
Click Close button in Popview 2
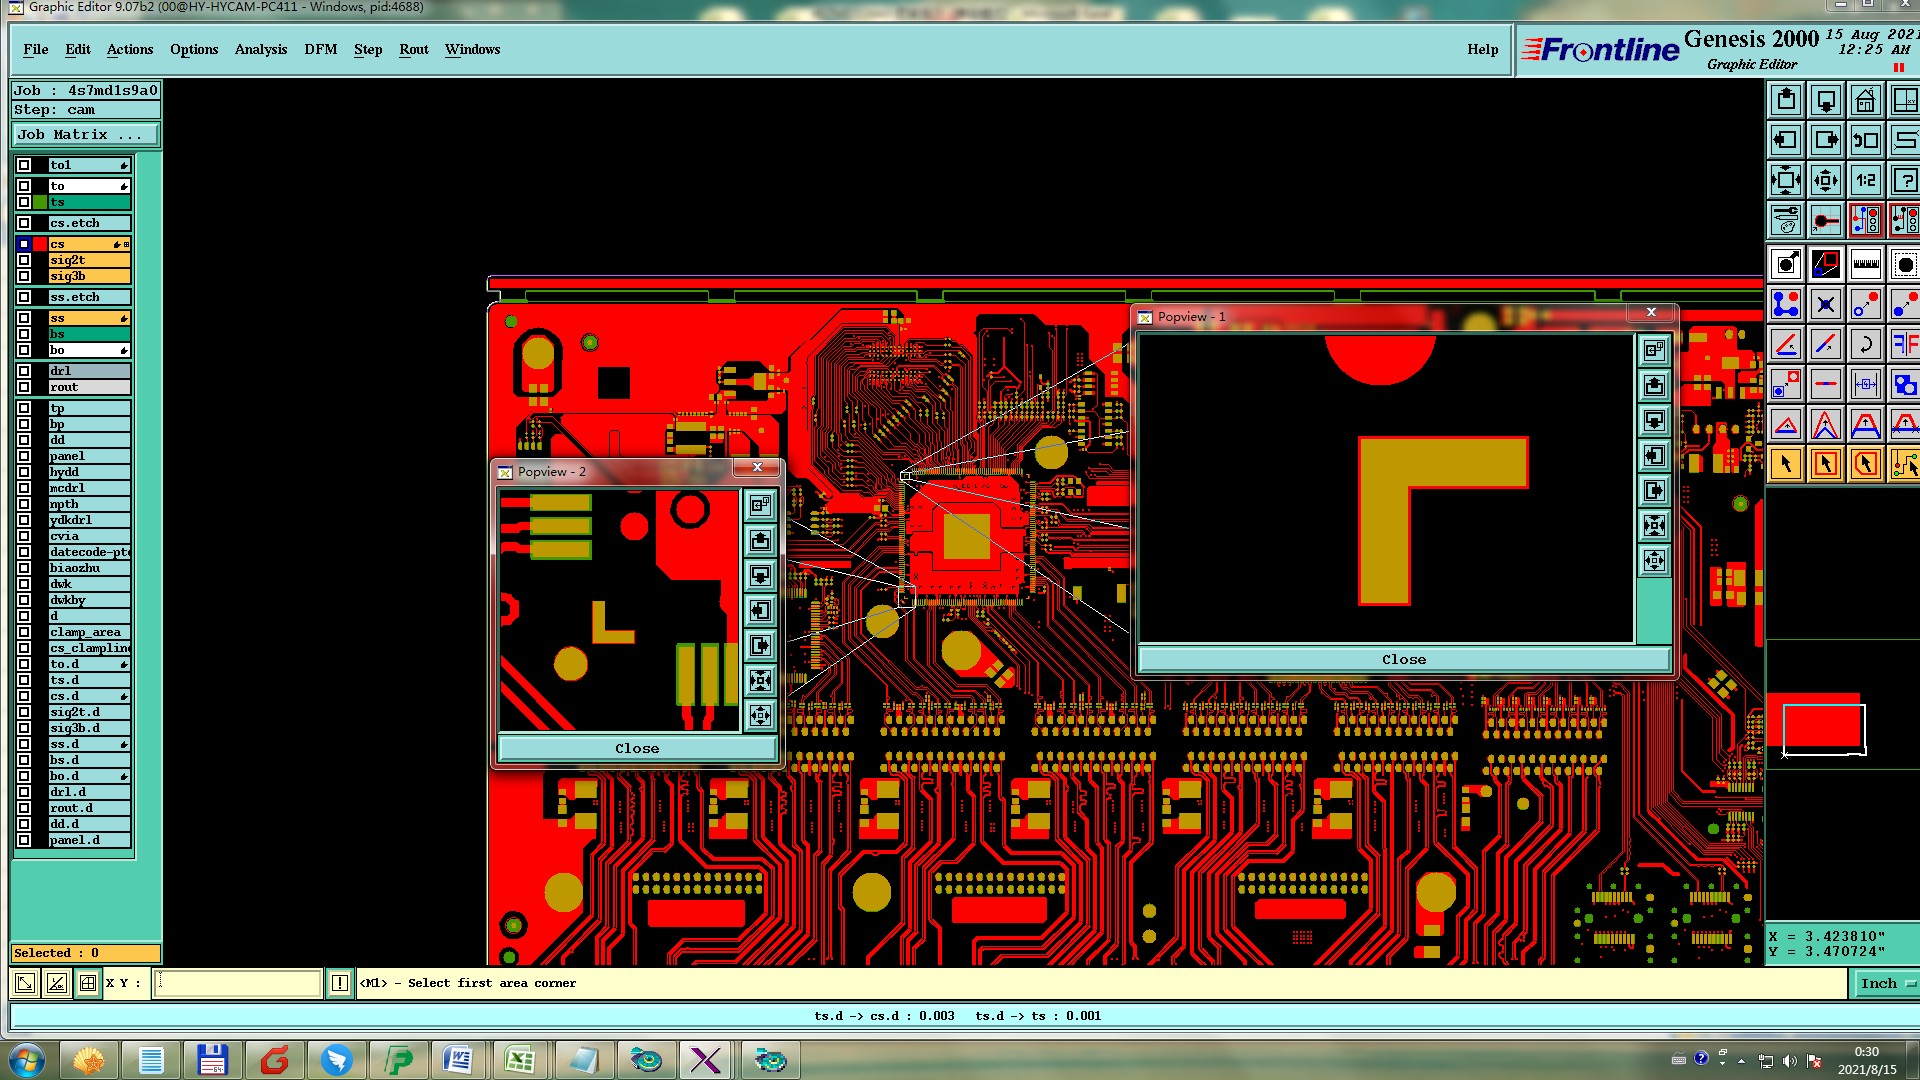[637, 748]
